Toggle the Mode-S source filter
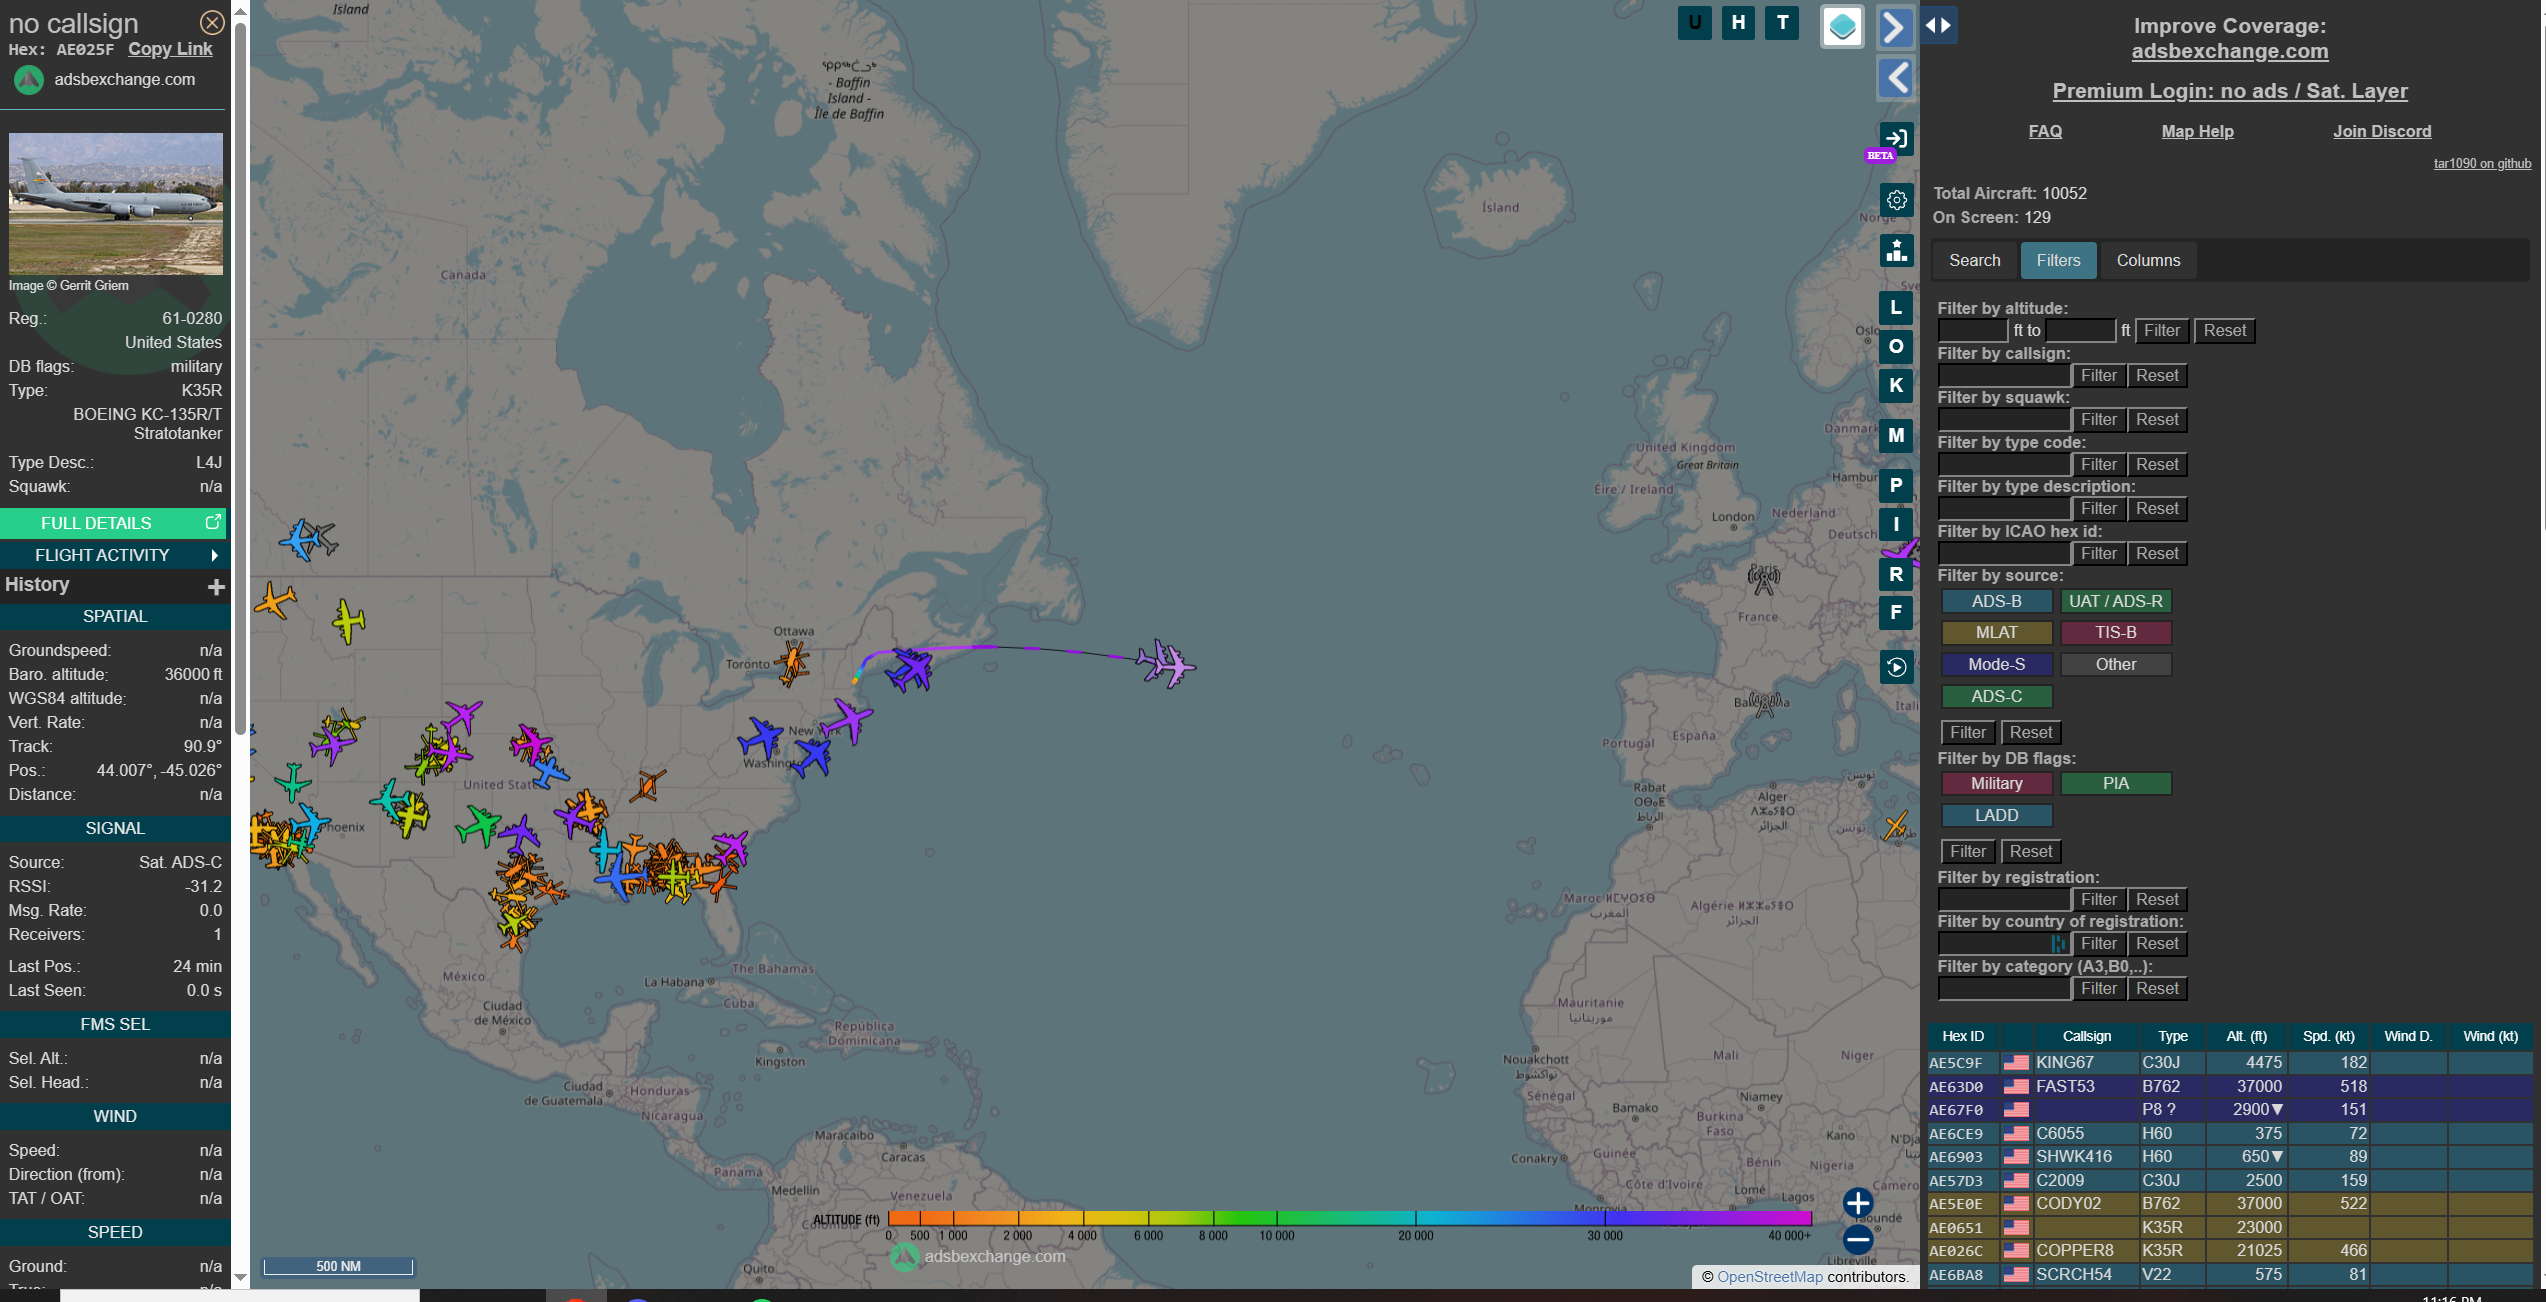 [x=1996, y=665]
